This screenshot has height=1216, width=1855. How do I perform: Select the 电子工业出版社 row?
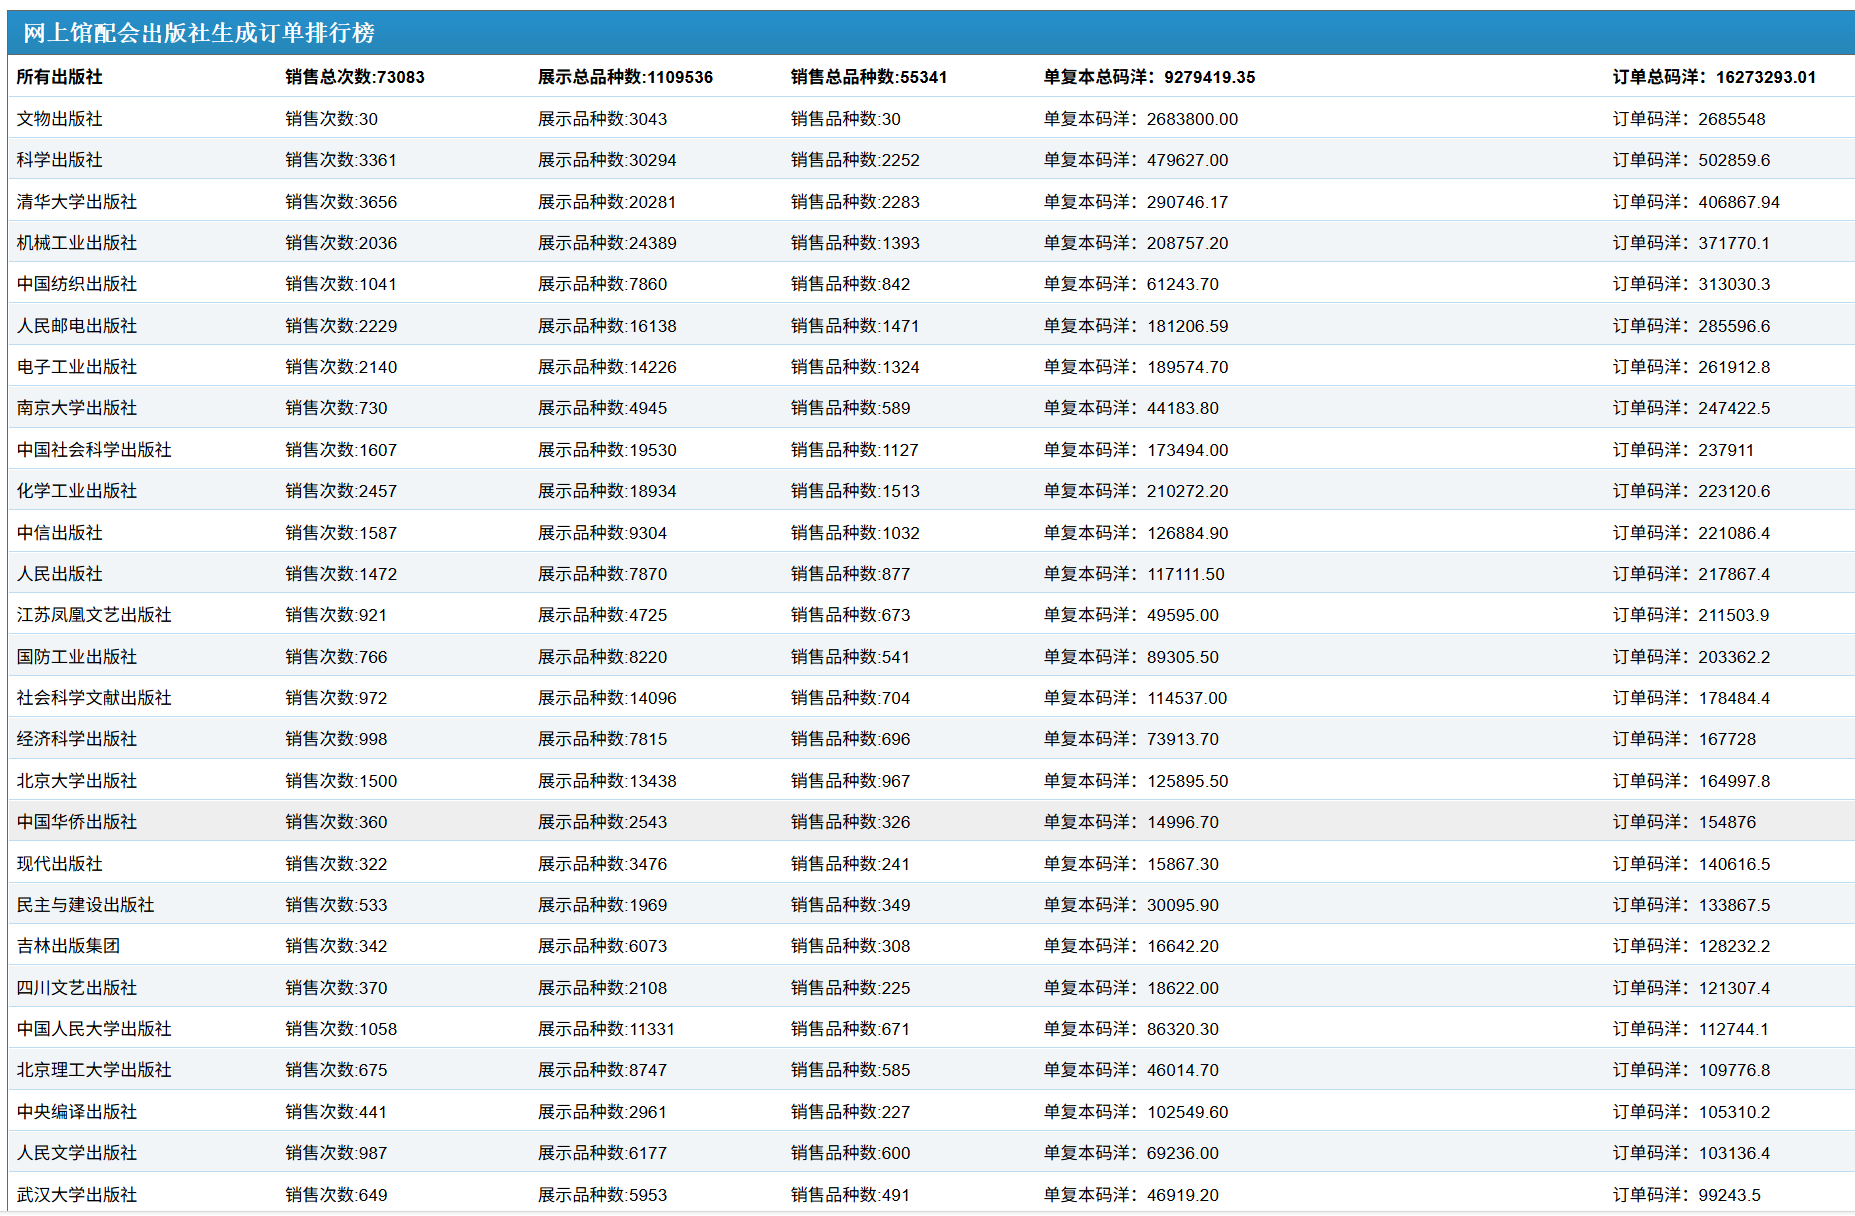click(x=77, y=367)
